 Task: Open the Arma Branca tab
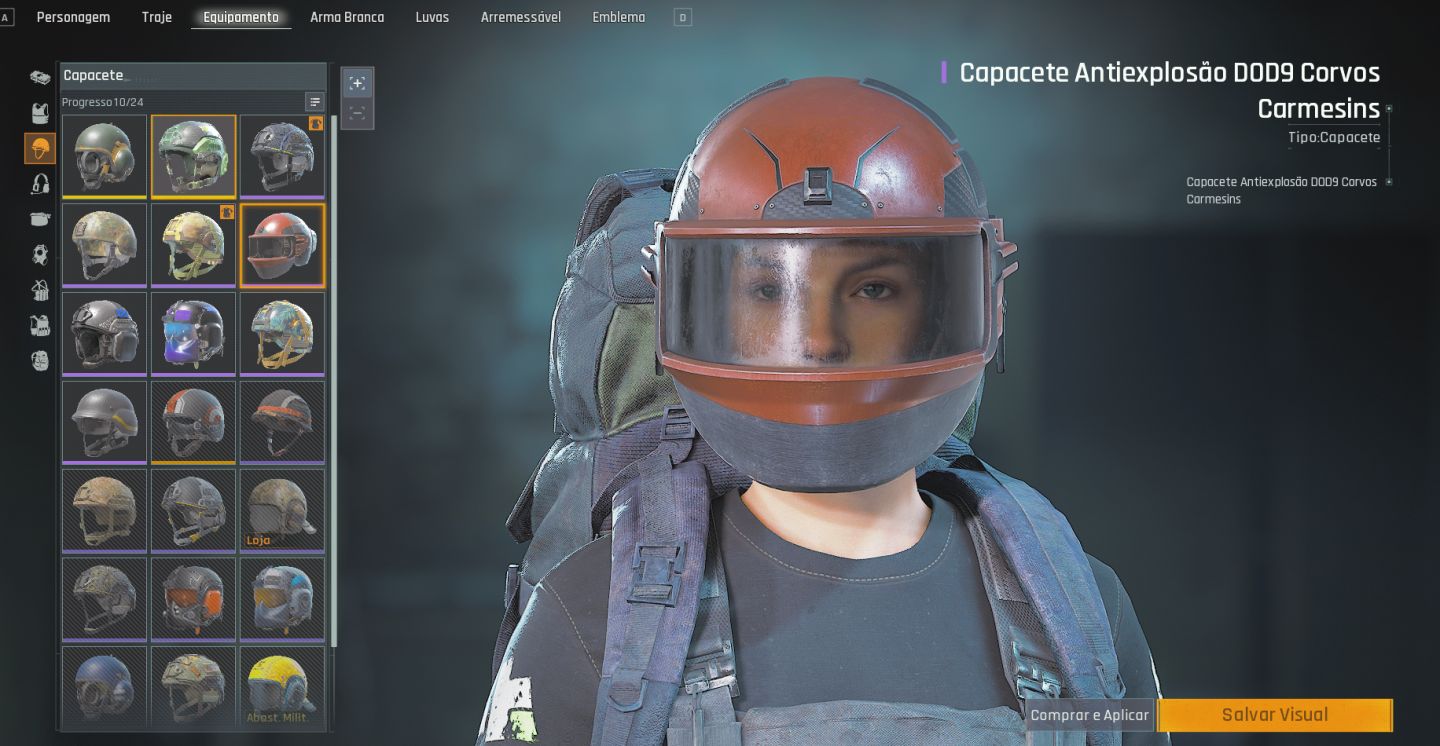click(347, 17)
